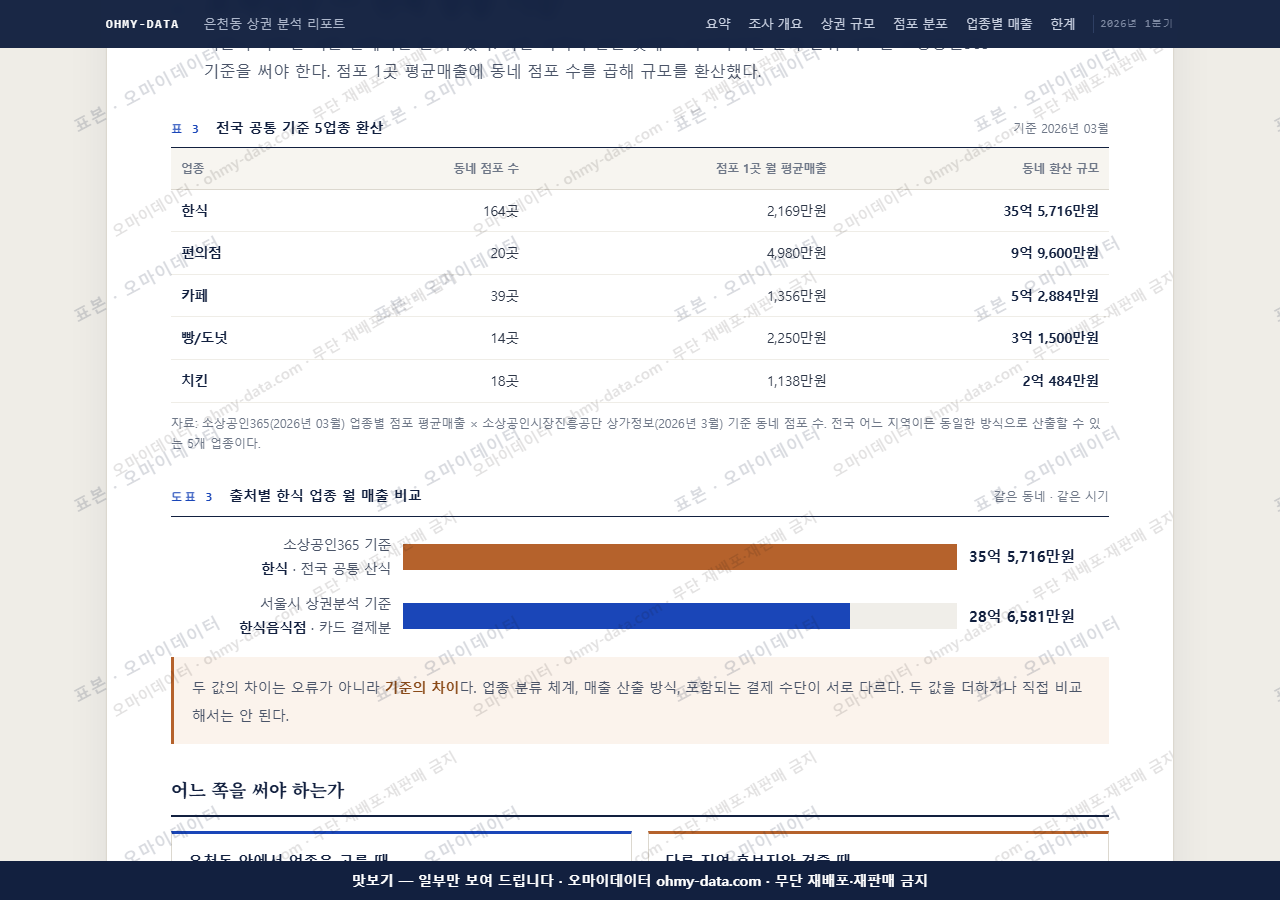This screenshot has width=1280, height=900.
Task: Click the 9억 9,600만원 table value
Action: pos(1055,253)
